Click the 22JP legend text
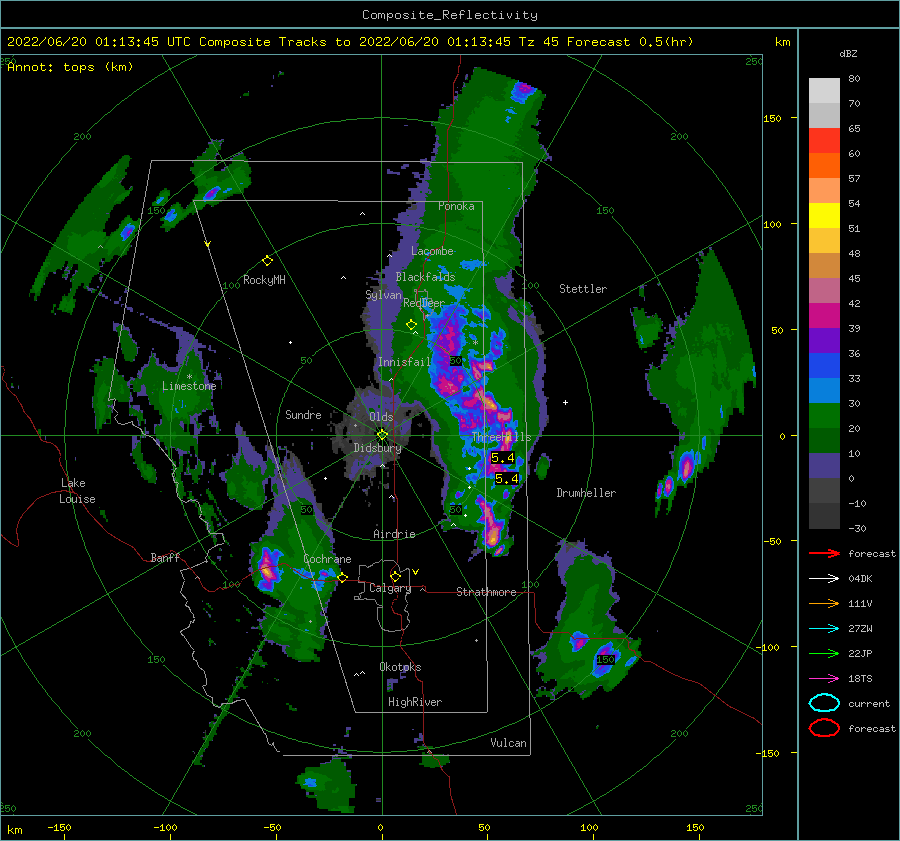The image size is (900, 841). point(860,653)
